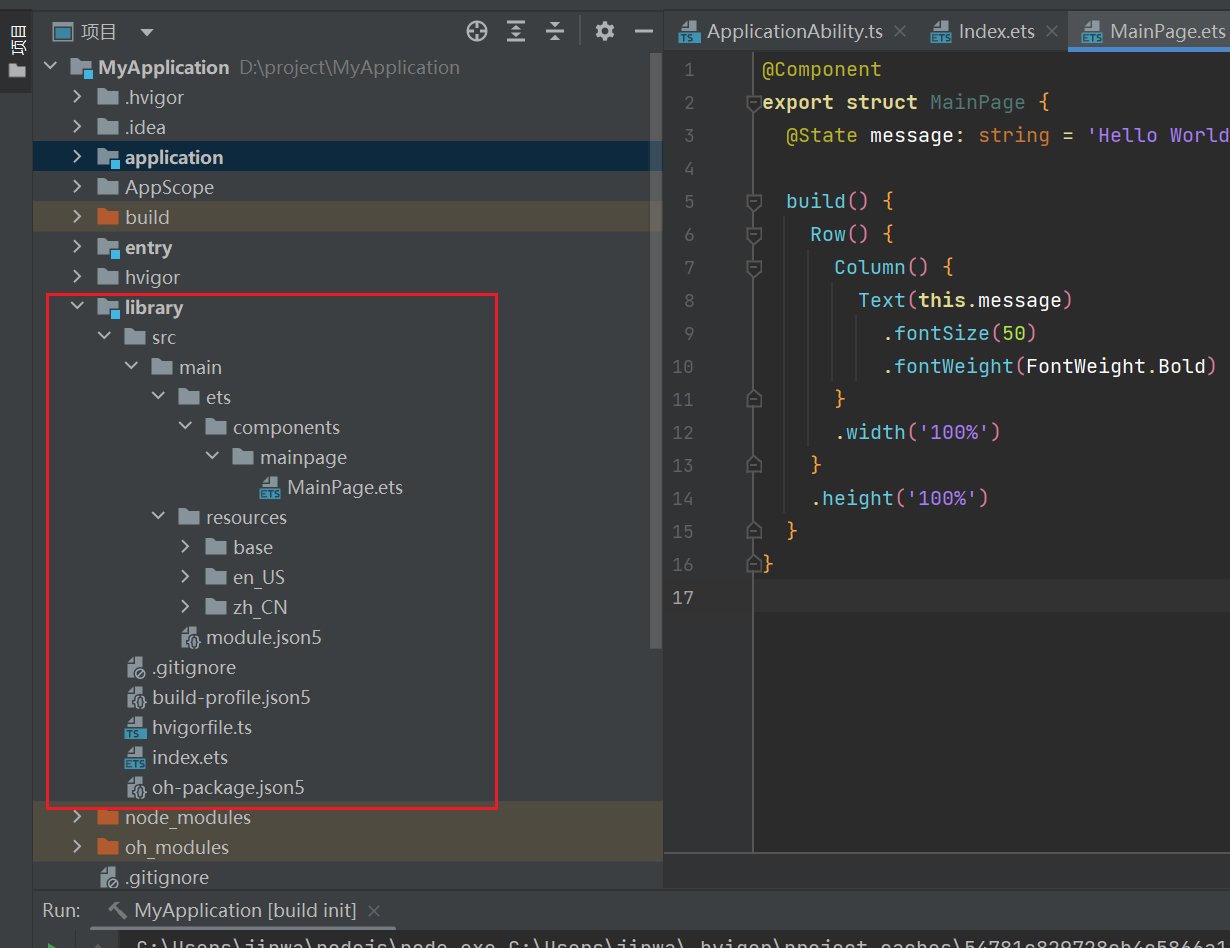Switch to ApplicationAbility.ts tab
1230x948 pixels.
pyautogui.click(x=794, y=31)
